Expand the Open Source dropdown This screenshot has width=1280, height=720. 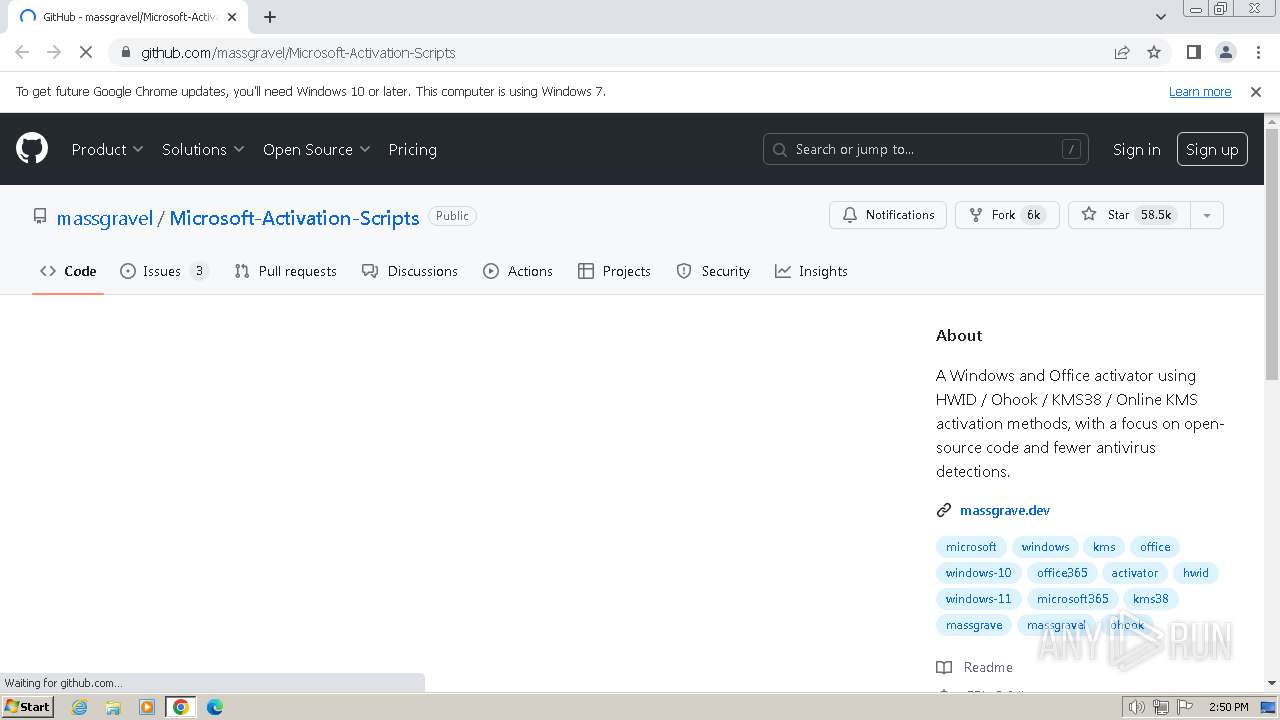click(316, 149)
